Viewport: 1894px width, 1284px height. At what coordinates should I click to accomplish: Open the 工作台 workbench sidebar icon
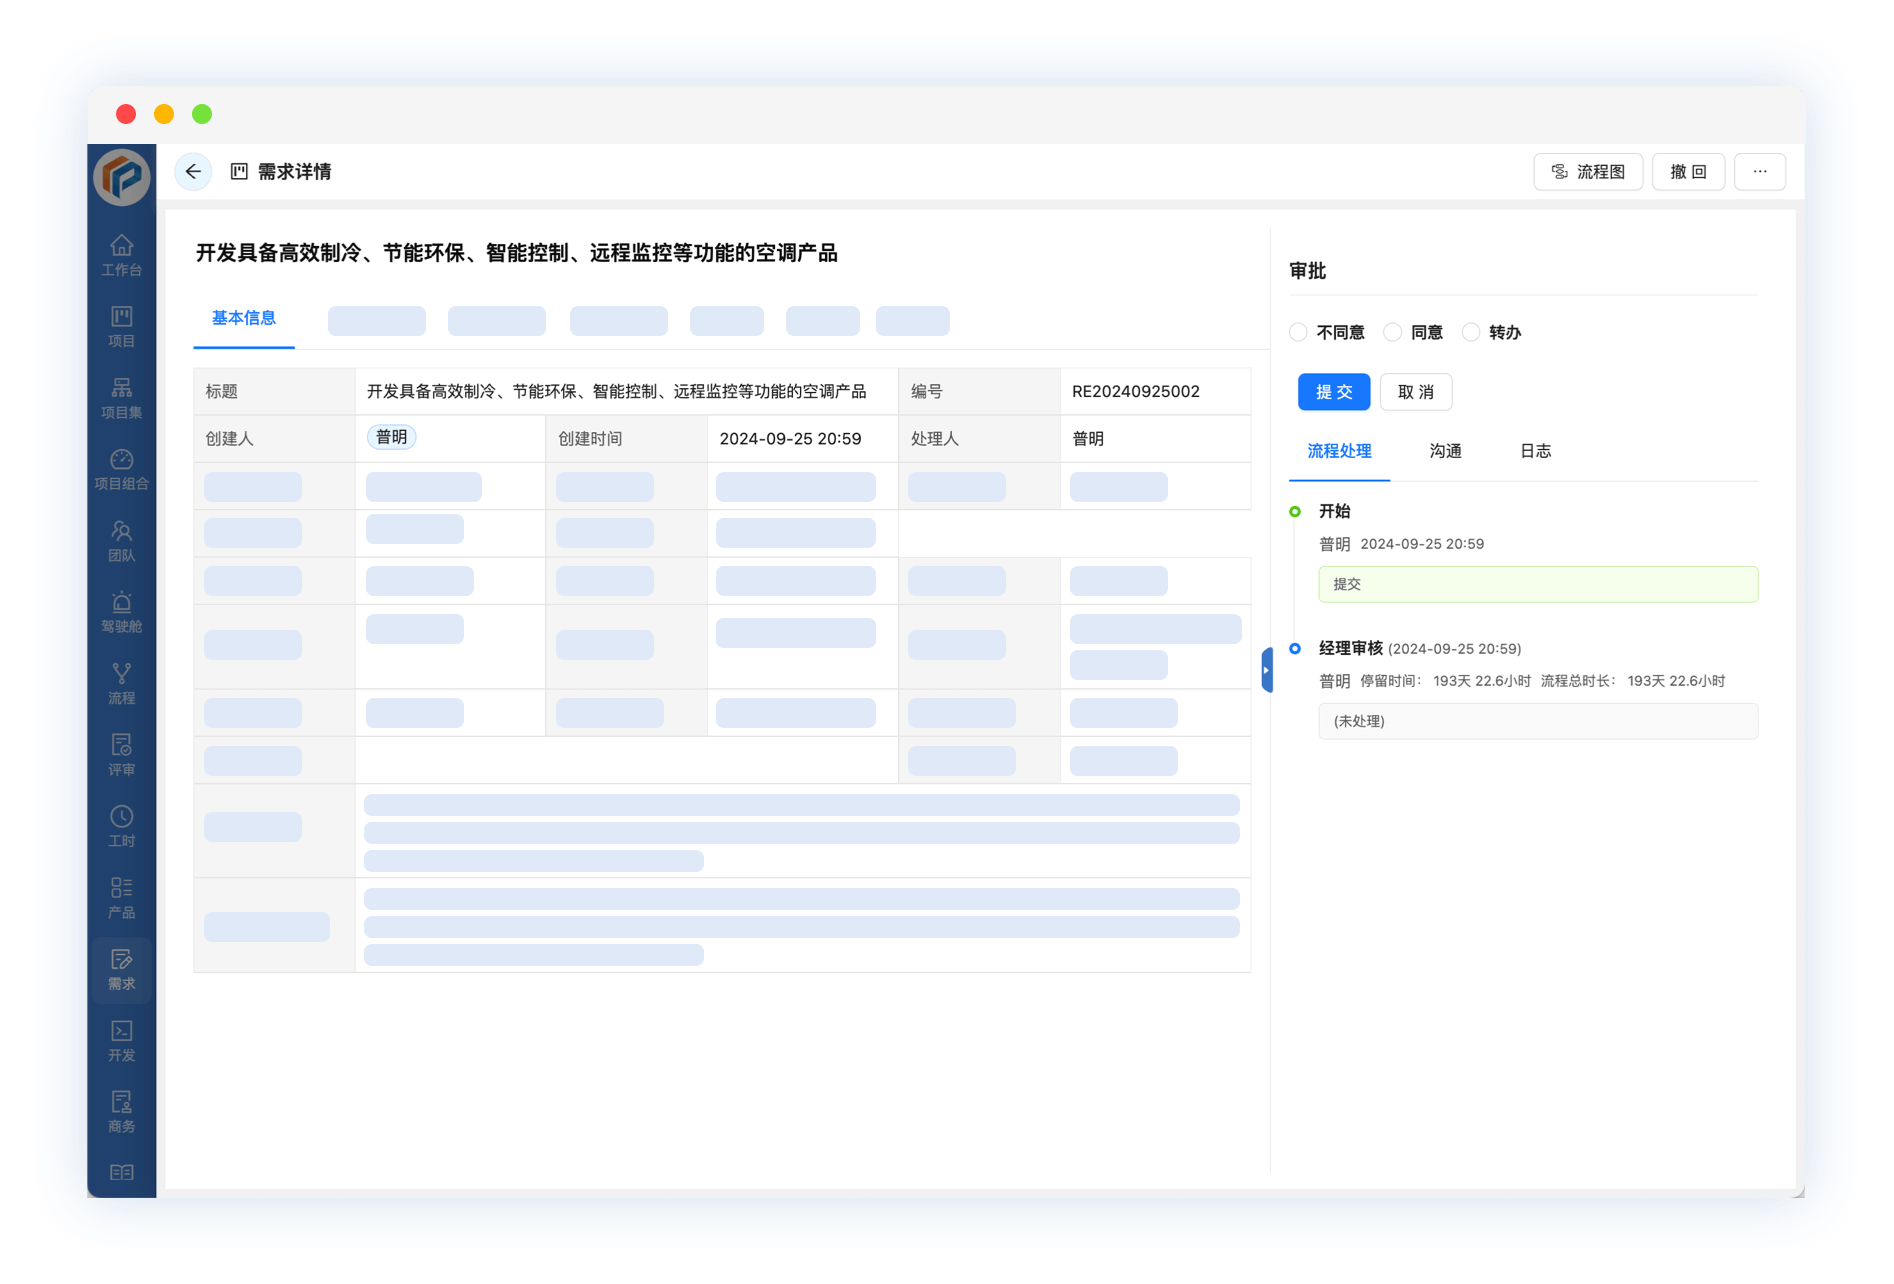(x=121, y=255)
